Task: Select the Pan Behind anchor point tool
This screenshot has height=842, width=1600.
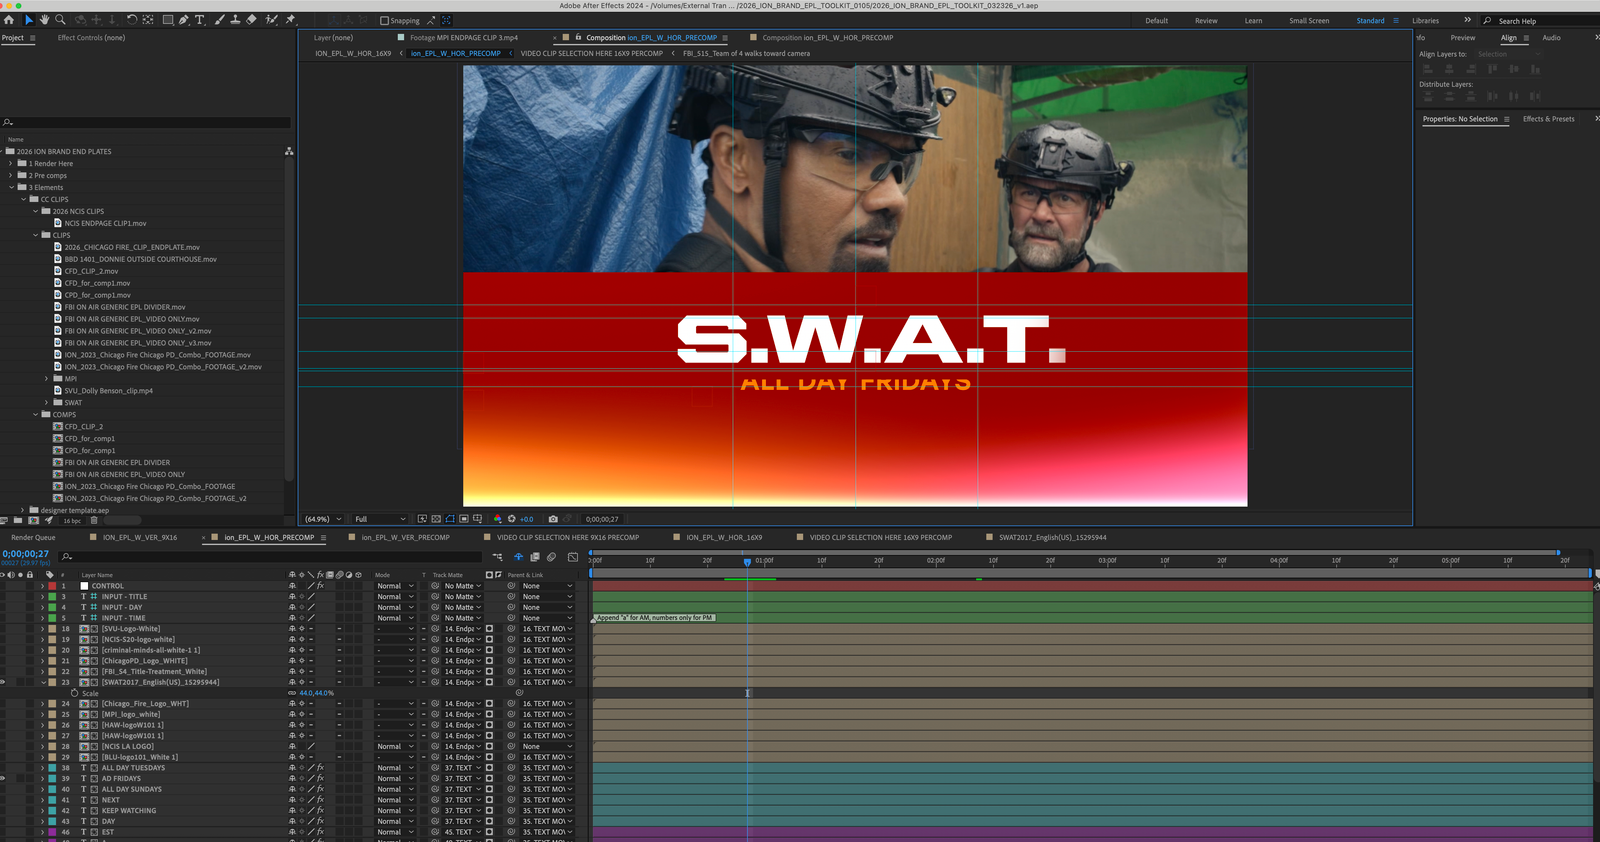Action: coord(148,20)
